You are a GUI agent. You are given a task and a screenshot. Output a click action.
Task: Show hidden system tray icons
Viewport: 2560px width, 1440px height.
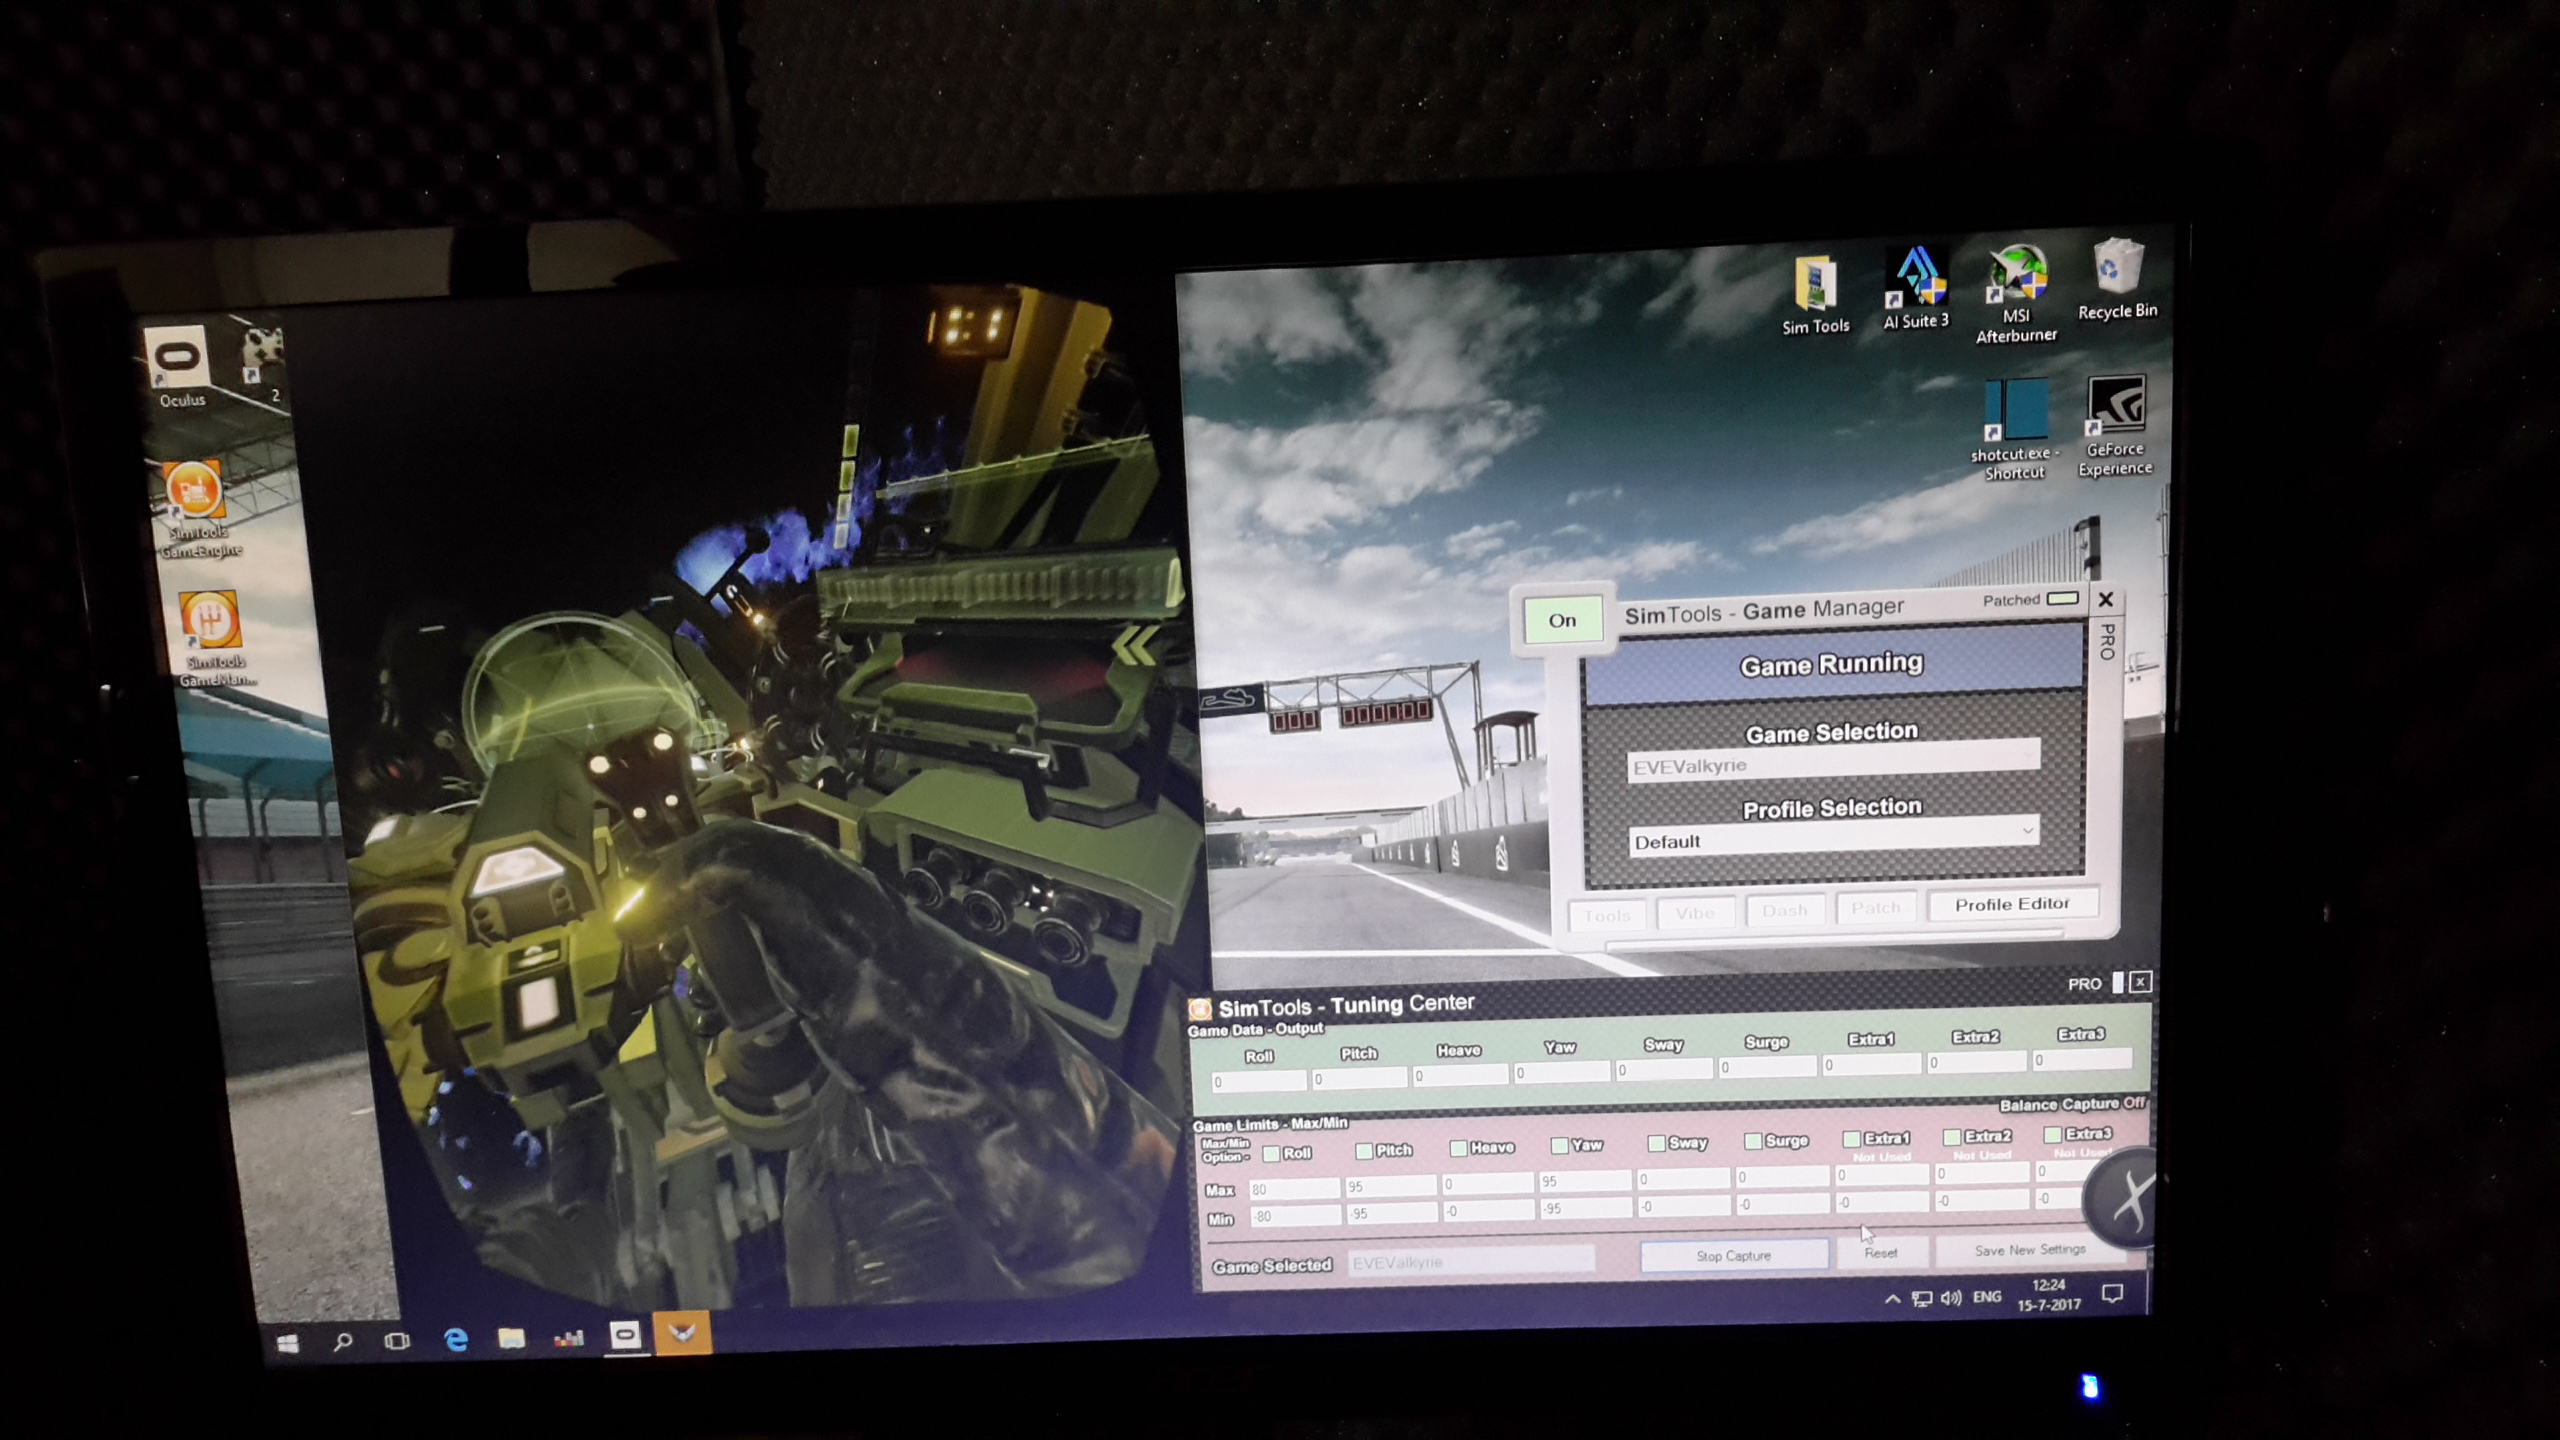point(1892,1299)
